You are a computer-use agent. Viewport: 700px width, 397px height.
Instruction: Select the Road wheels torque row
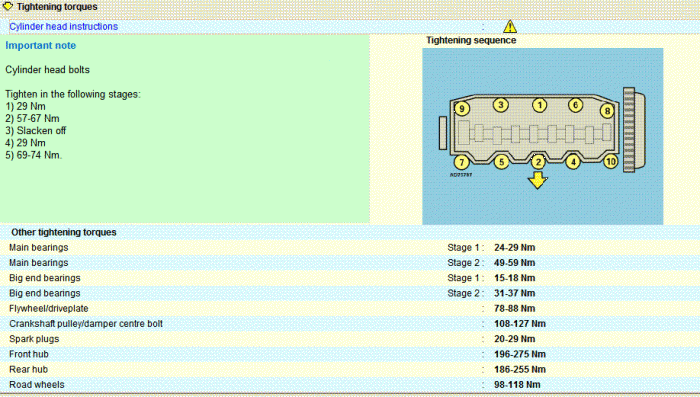coord(350,384)
